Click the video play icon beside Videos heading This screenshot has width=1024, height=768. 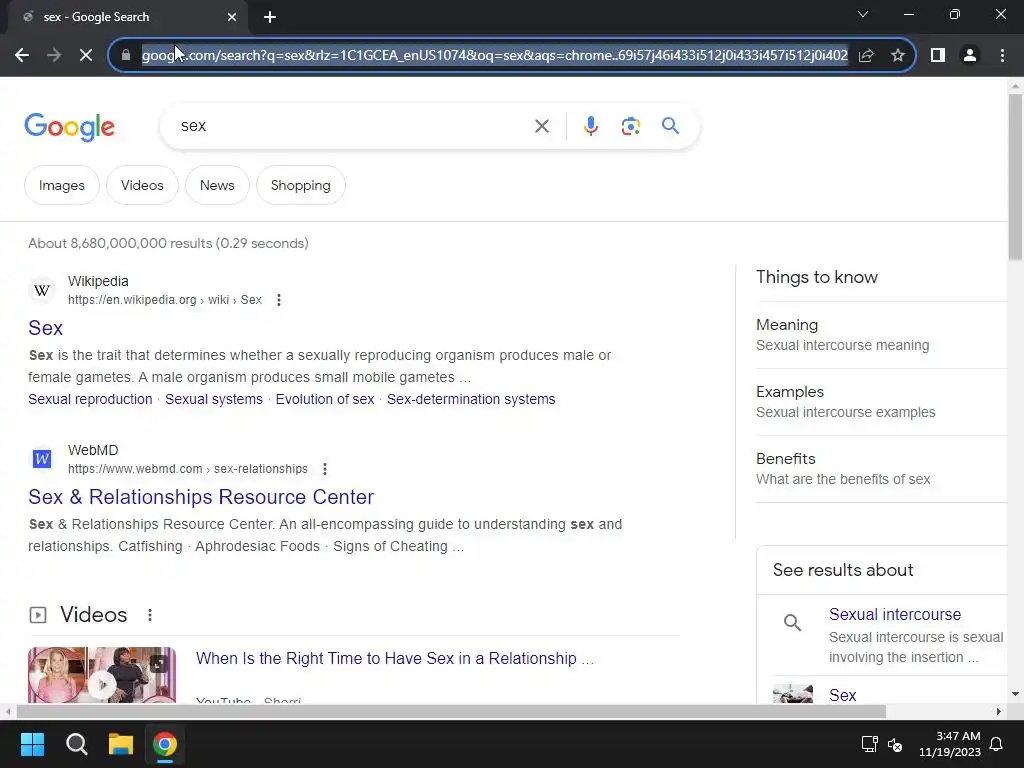click(38, 615)
